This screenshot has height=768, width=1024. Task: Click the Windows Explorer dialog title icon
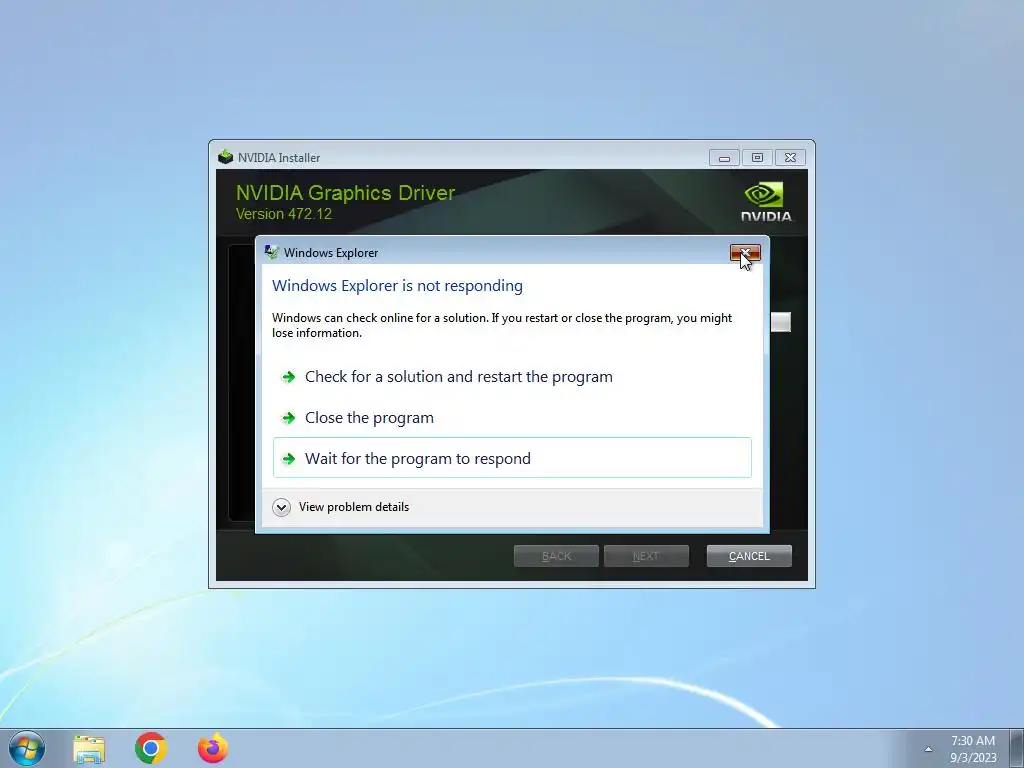tap(271, 252)
